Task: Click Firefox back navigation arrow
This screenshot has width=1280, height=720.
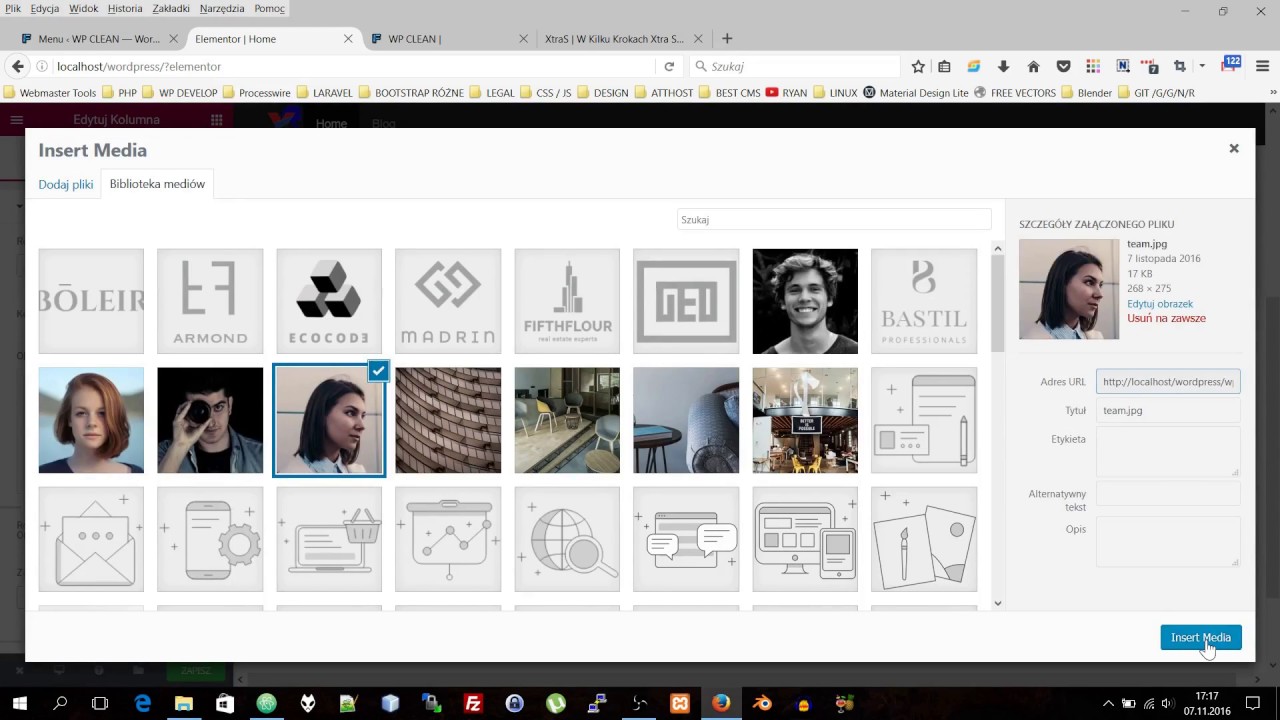Action: coord(17,66)
